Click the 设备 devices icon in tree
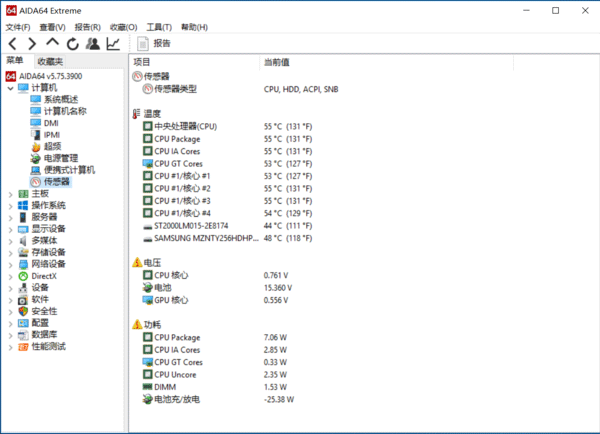 click(23, 288)
